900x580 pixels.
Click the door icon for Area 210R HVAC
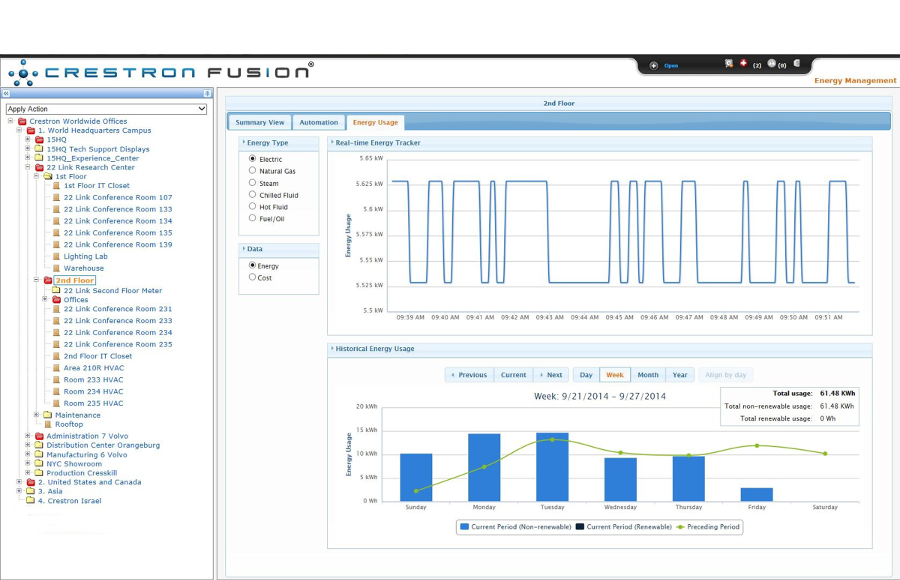tap(56, 368)
